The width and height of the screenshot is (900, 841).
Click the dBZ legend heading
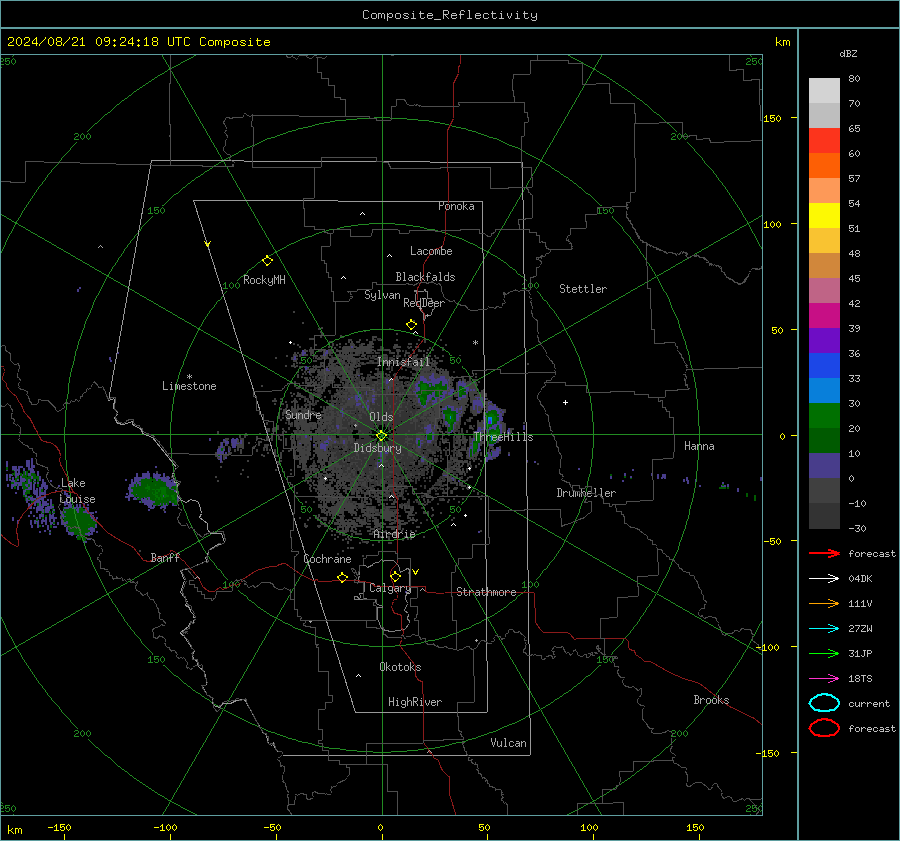pyautogui.click(x=848, y=53)
